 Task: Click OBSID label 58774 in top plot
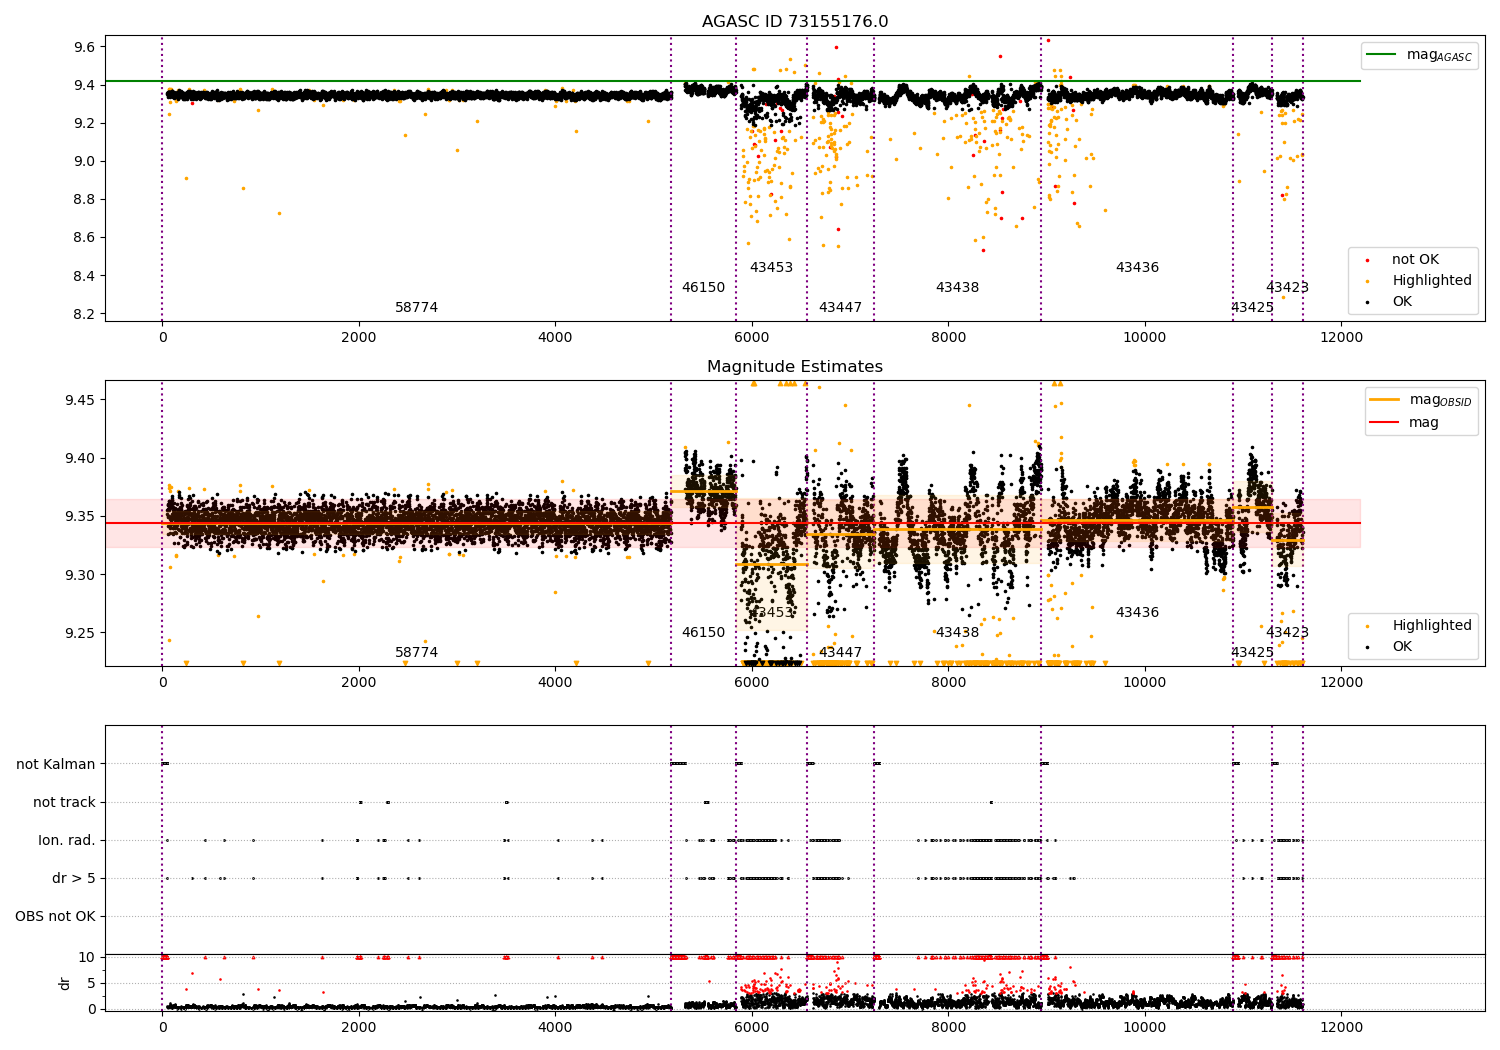(416, 308)
